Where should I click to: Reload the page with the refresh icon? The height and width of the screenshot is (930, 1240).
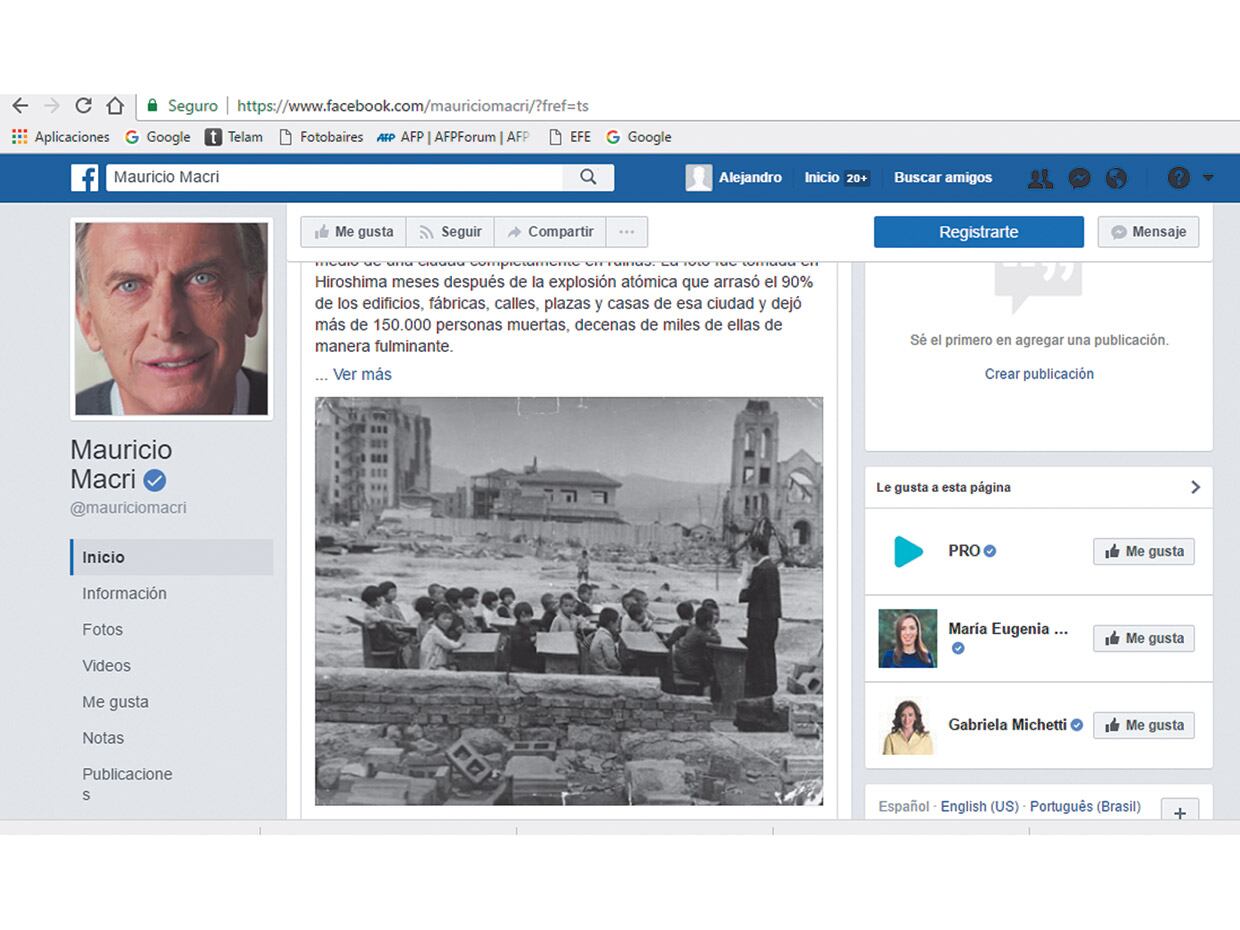tap(83, 104)
